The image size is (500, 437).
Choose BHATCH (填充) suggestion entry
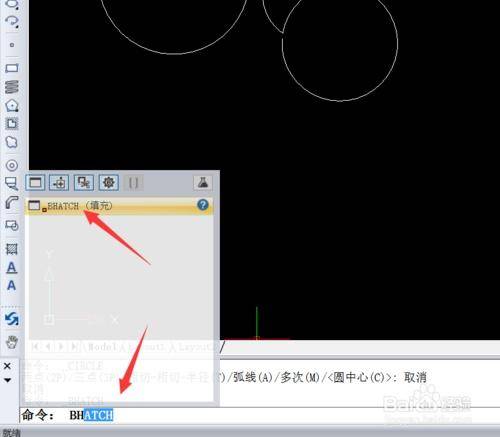click(119, 205)
